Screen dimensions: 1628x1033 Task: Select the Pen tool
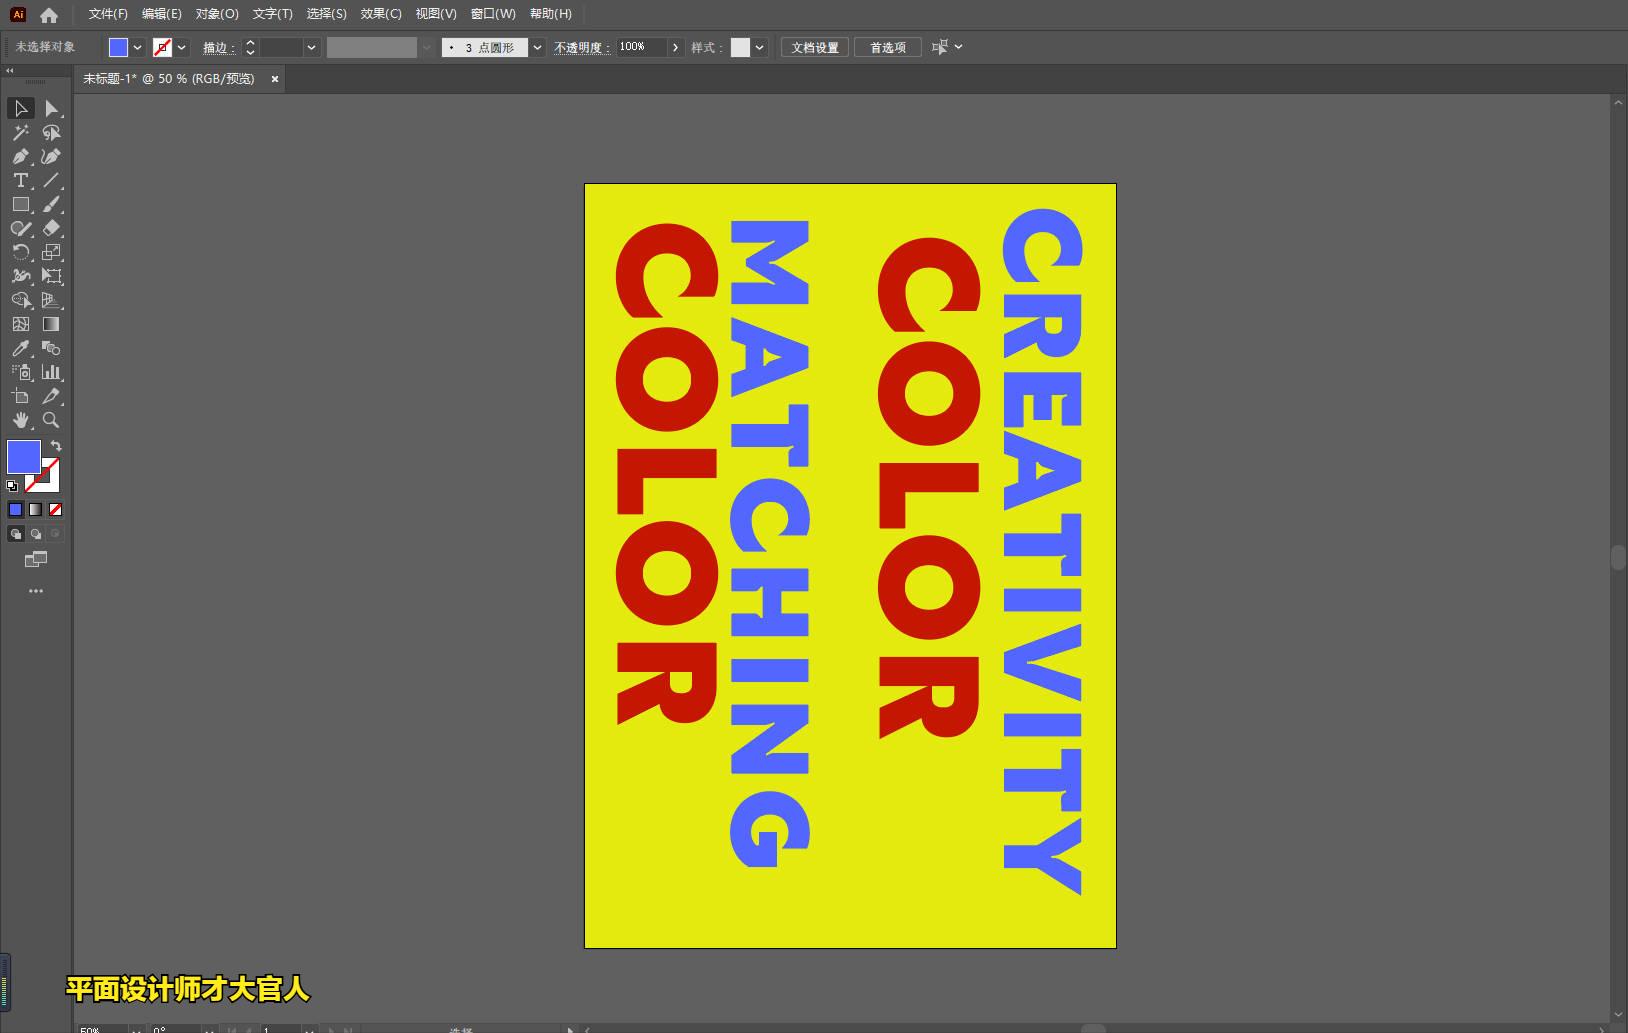pos(20,156)
